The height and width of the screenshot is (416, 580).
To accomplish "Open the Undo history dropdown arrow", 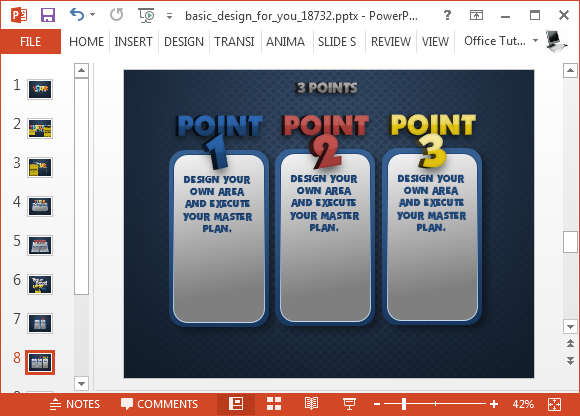I will tap(92, 15).
